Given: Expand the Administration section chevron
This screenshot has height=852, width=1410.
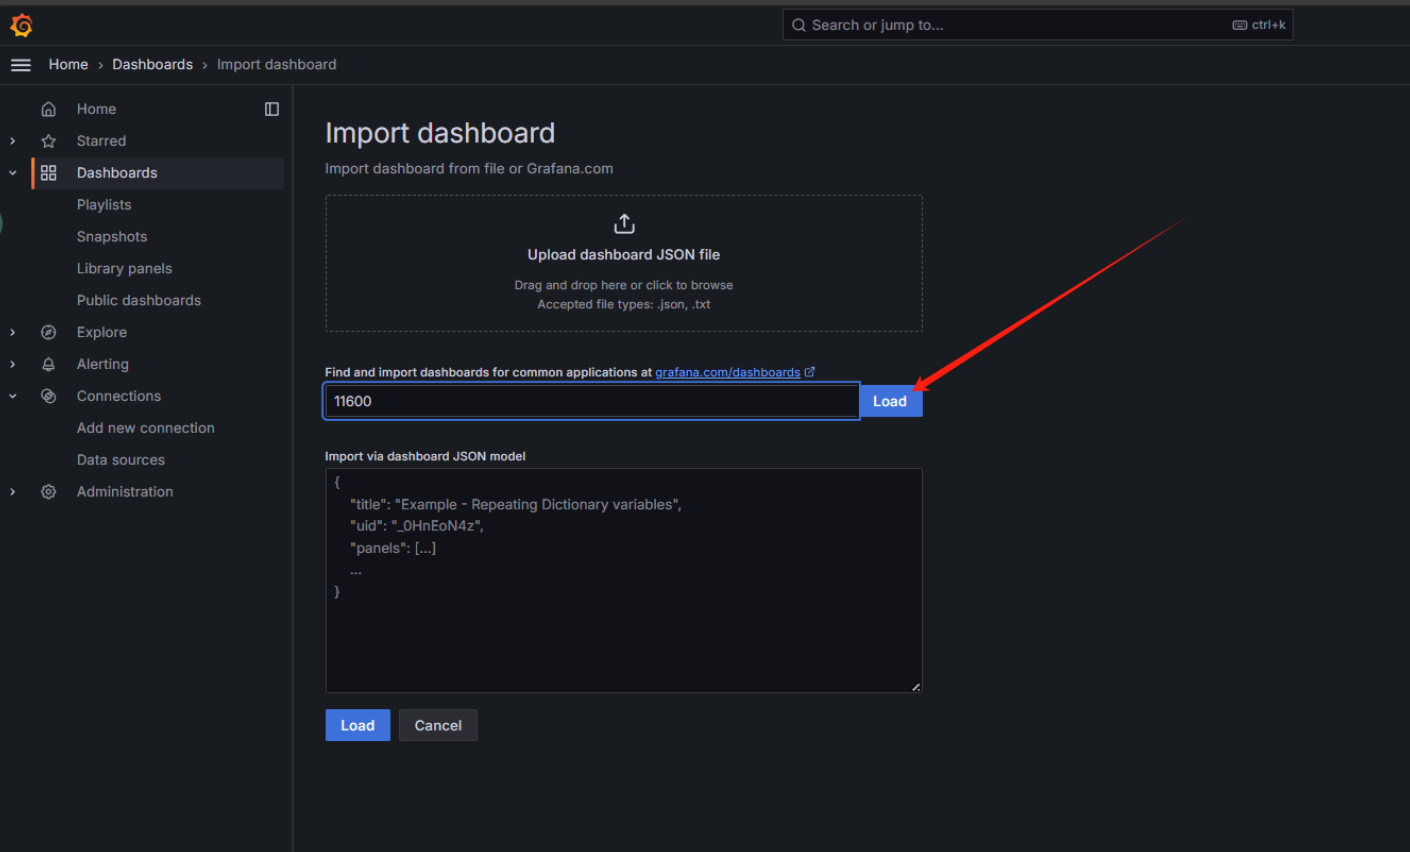Looking at the screenshot, I should (x=13, y=492).
